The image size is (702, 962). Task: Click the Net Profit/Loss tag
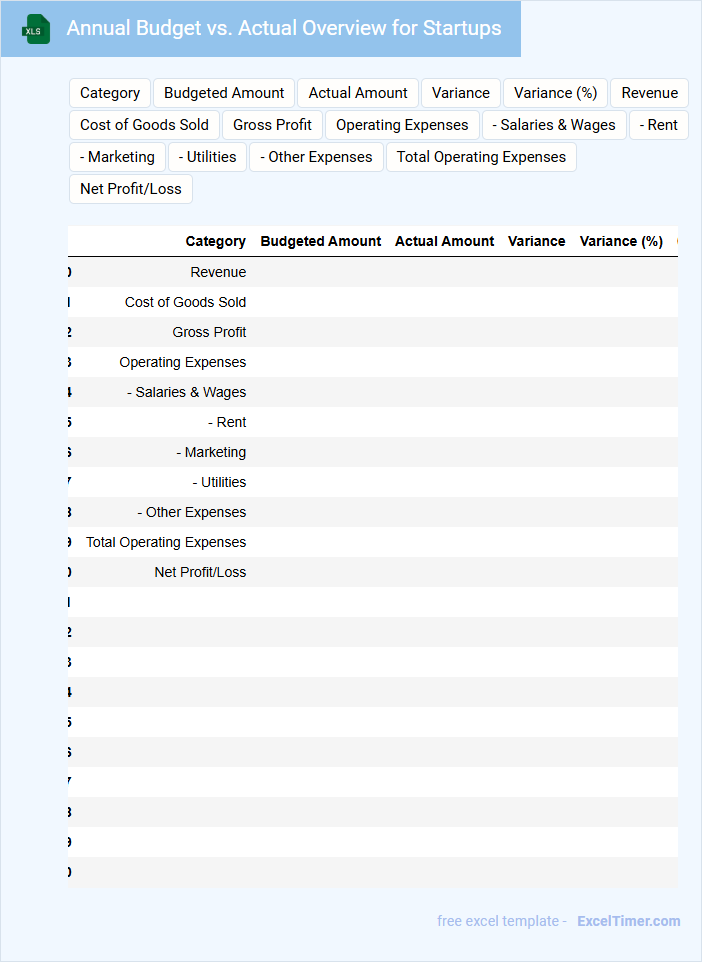131,189
